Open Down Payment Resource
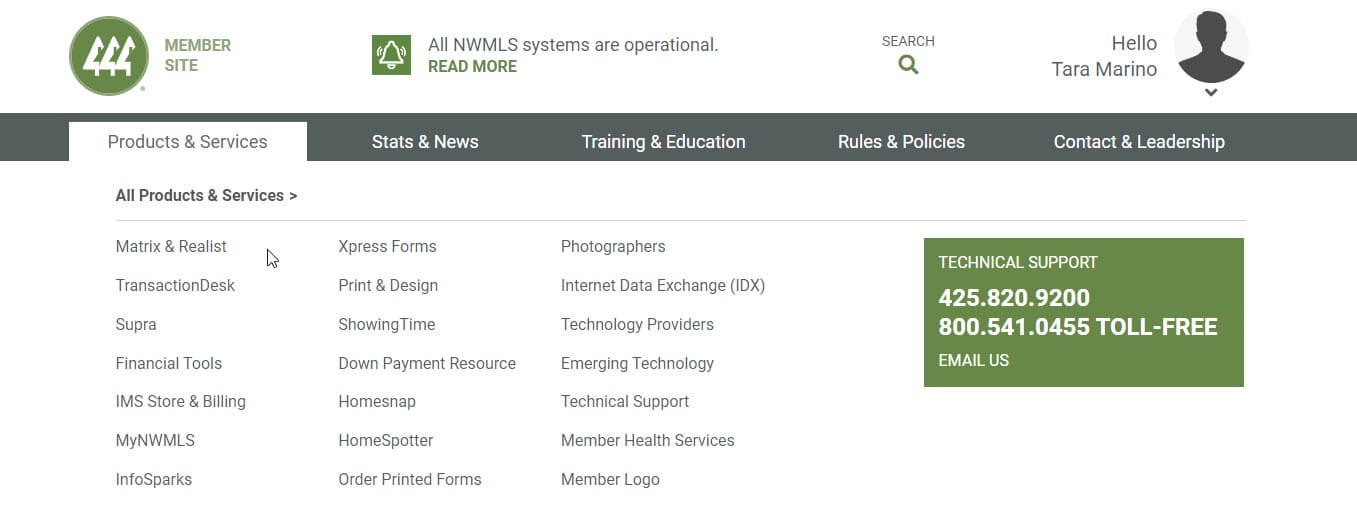The image size is (1357, 522). 427,363
